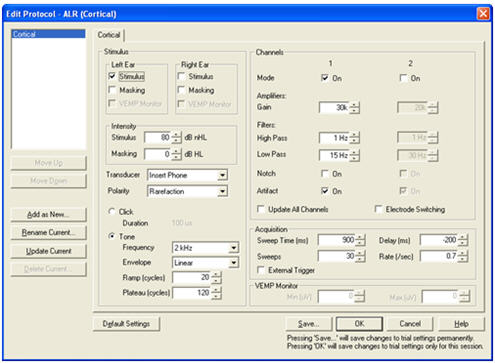Click the Sweep Time input field
Screen dimensions: 495x363
337,240
